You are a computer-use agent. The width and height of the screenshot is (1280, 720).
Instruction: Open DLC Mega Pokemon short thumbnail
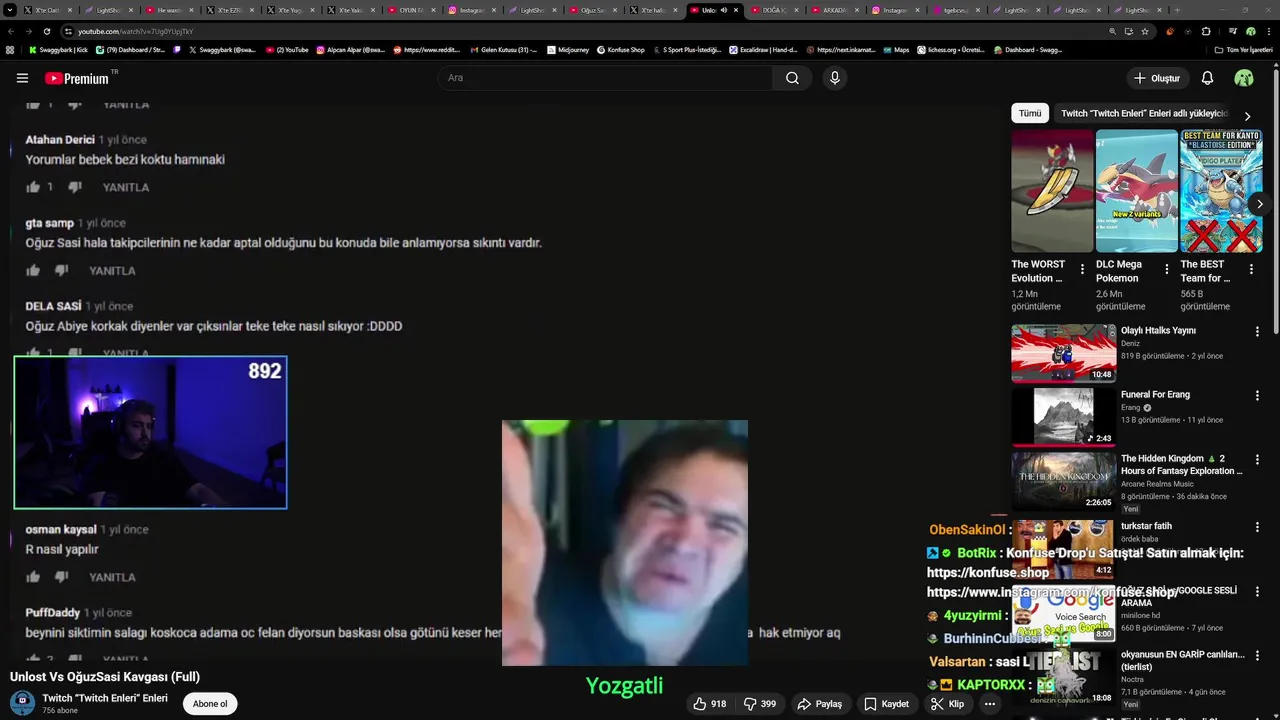(1136, 191)
